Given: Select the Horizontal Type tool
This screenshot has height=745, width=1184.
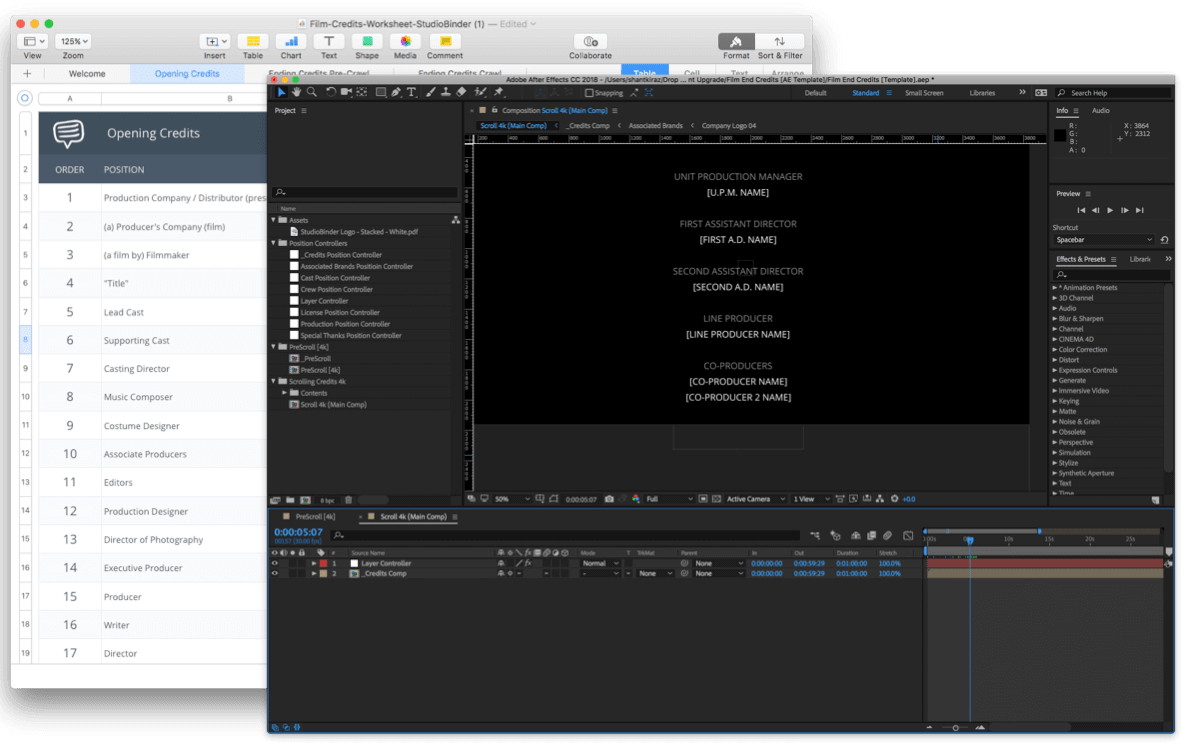Looking at the screenshot, I should pos(412,92).
